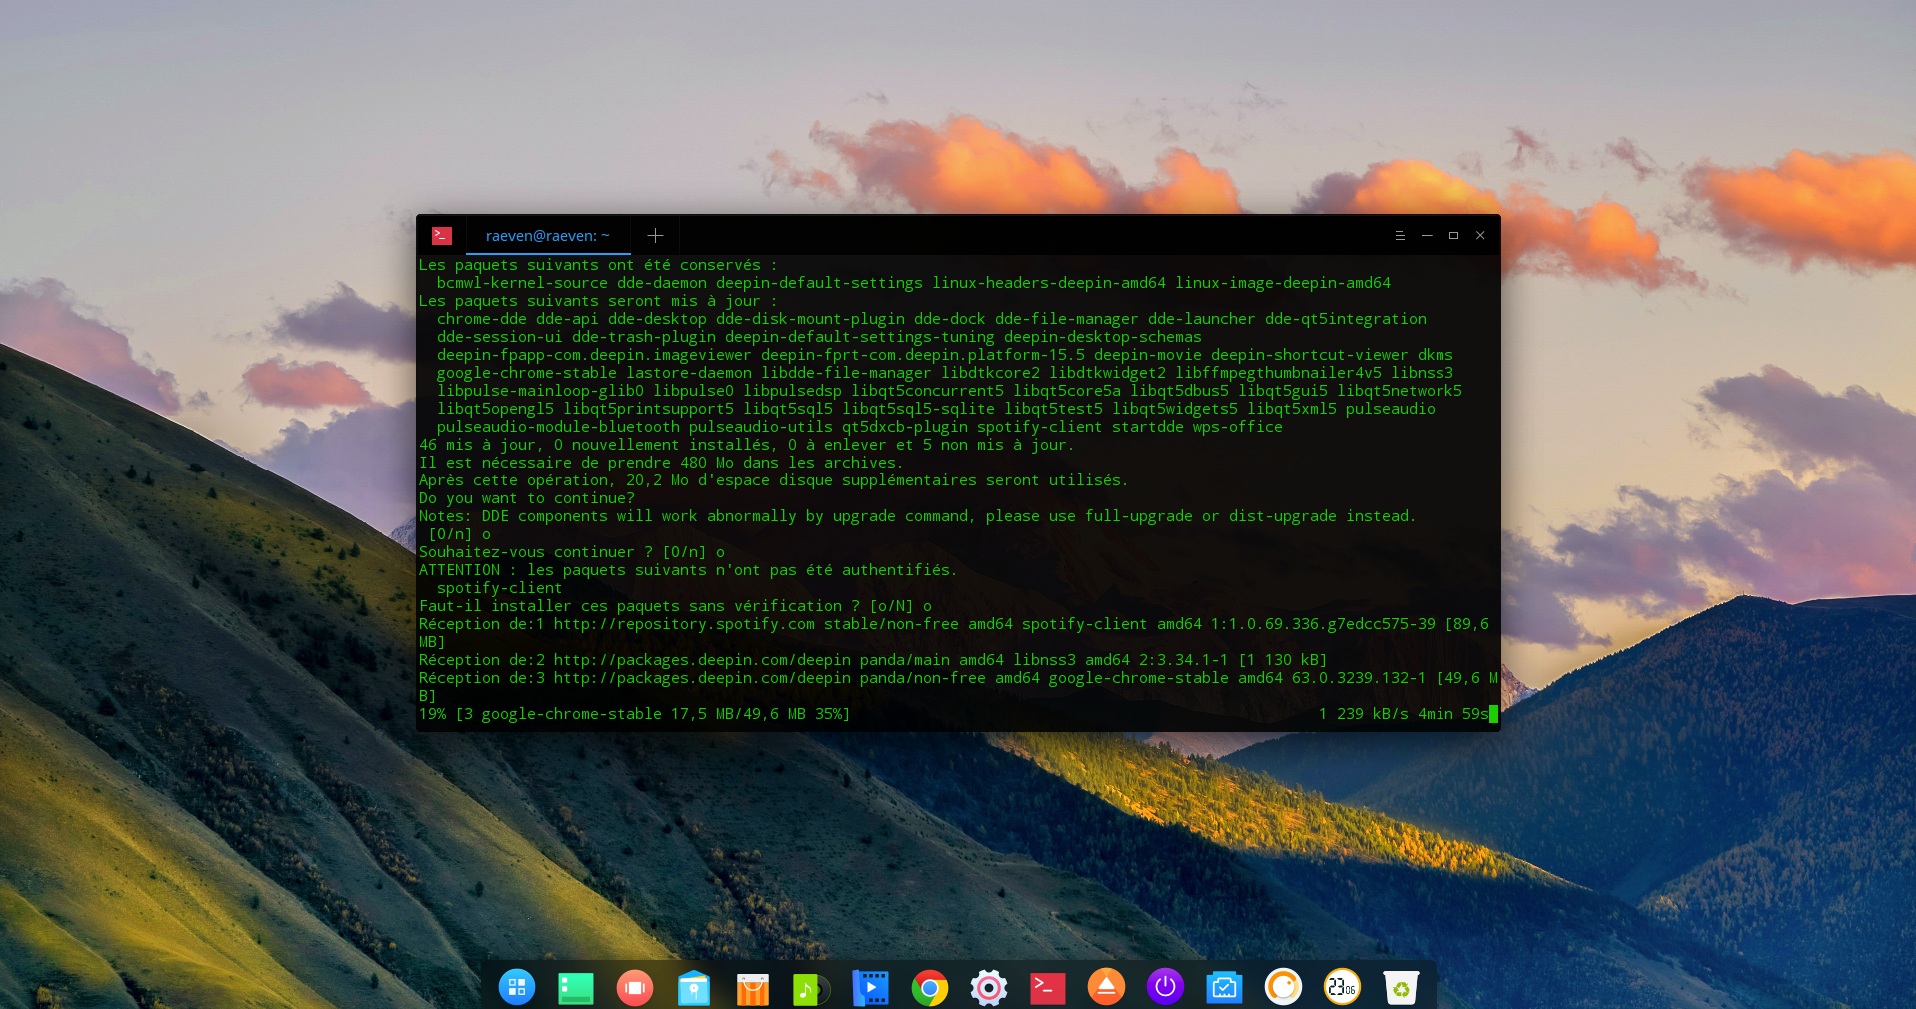Viewport: 1916px width, 1009px height.
Task: Open the purple power shutdown icon
Action: point(1165,988)
